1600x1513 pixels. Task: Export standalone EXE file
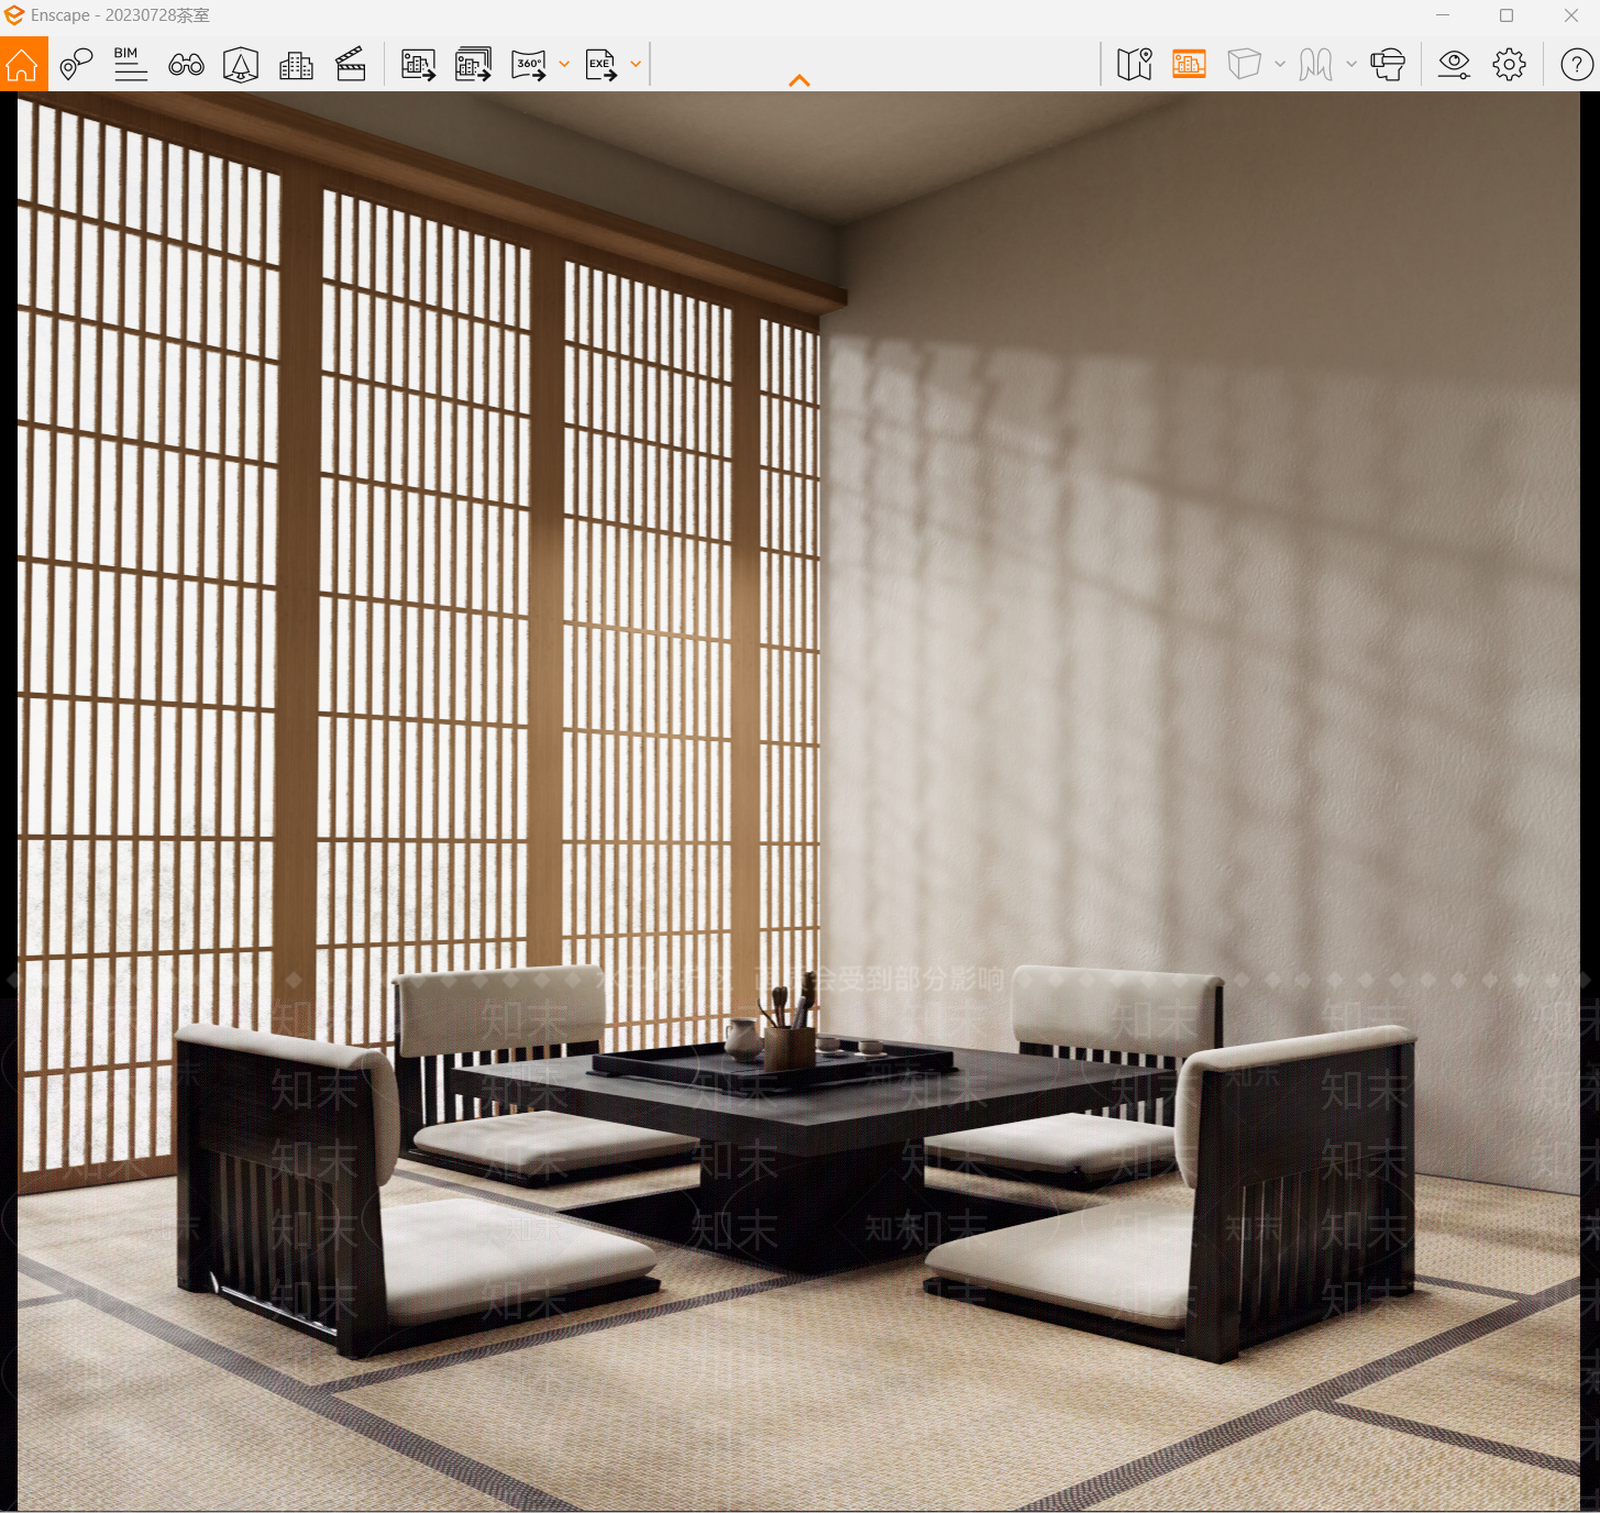(x=601, y=65)
